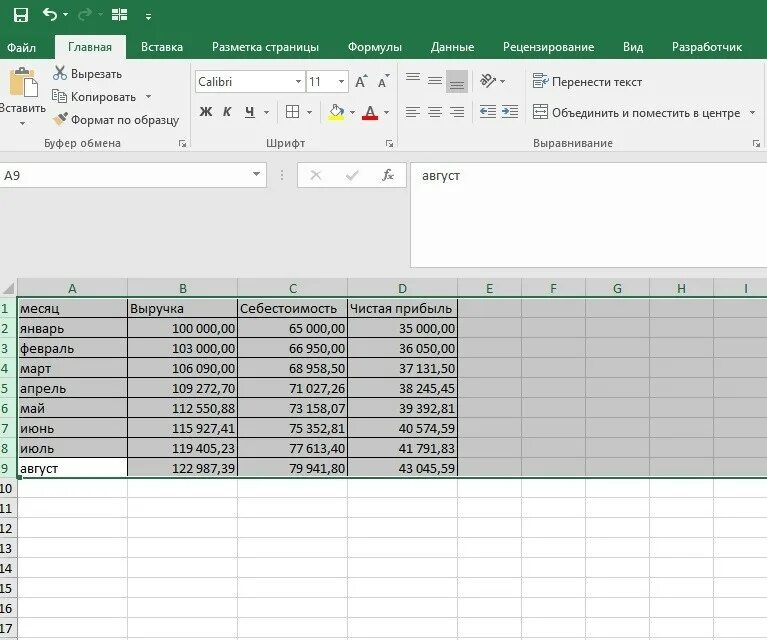Click the Вставить paste clipboard icon
Image resolution: width=767 pixels, height=640 pixels.
coord(23,82)
